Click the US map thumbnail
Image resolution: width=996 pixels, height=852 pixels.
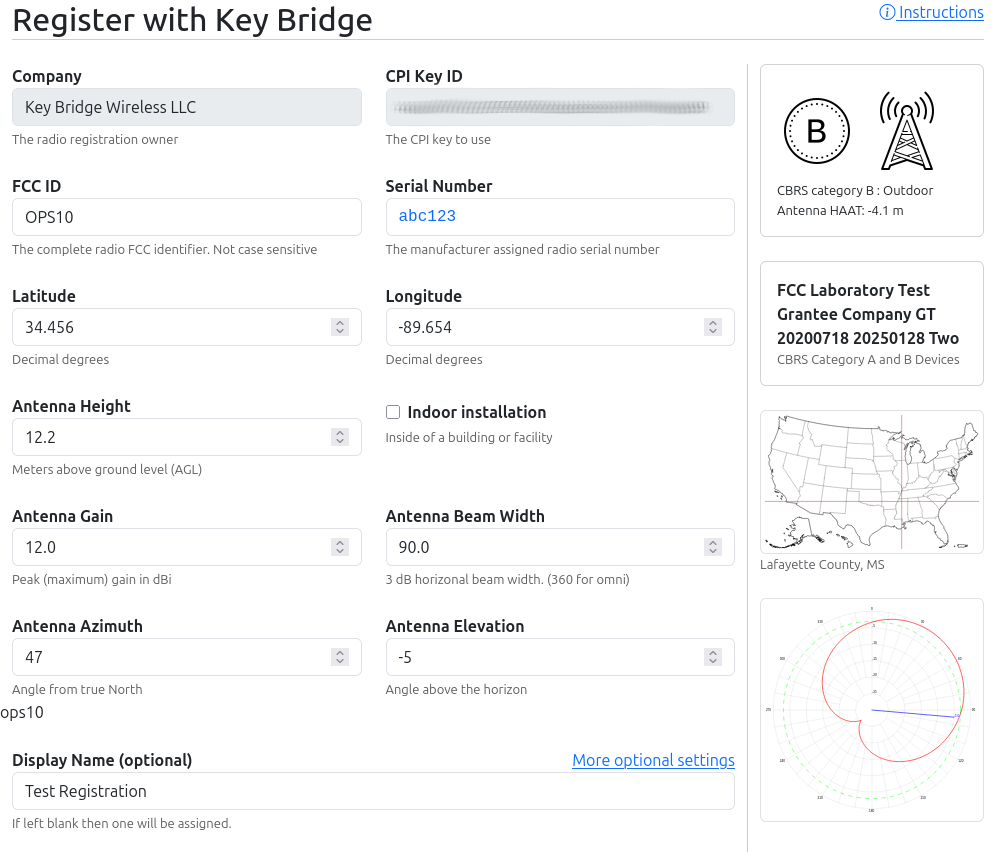[871, 482]
